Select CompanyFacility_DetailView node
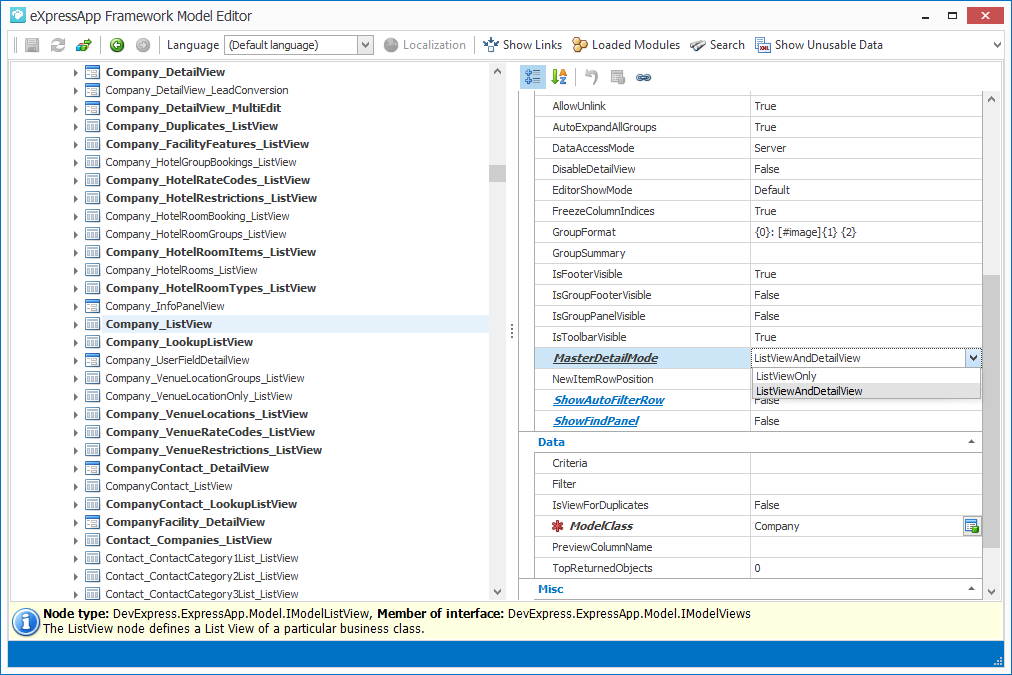Image resolution: width=1012 pixels, height=675 pixels. [185, 522]
